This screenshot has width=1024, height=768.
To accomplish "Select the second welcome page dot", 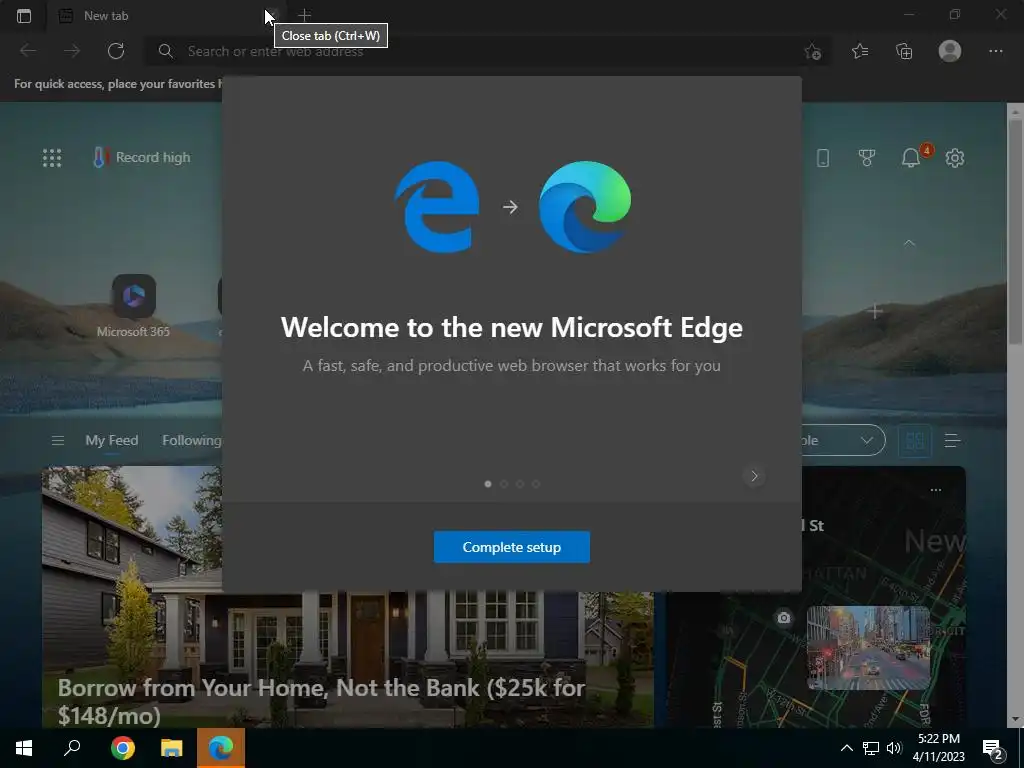I will (x=504, y=484).
